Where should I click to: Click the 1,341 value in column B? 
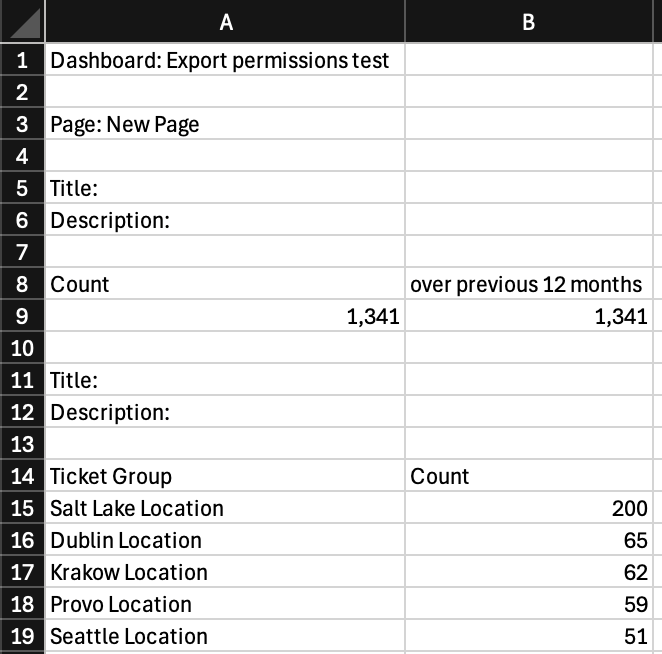(529, 316)
